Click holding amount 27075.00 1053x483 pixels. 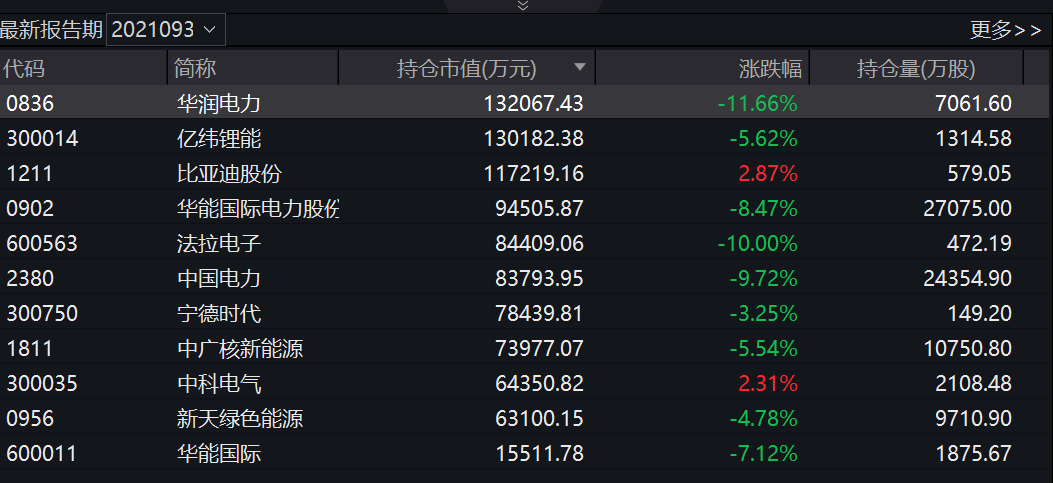pyautogui.click(x=967, y=208)
